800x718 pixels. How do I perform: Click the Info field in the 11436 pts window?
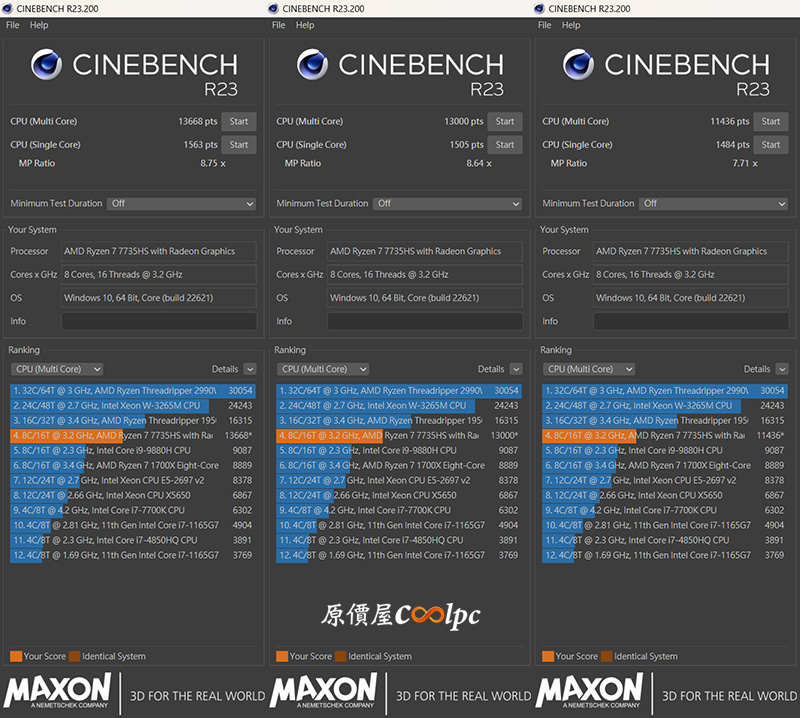[691, 321]
